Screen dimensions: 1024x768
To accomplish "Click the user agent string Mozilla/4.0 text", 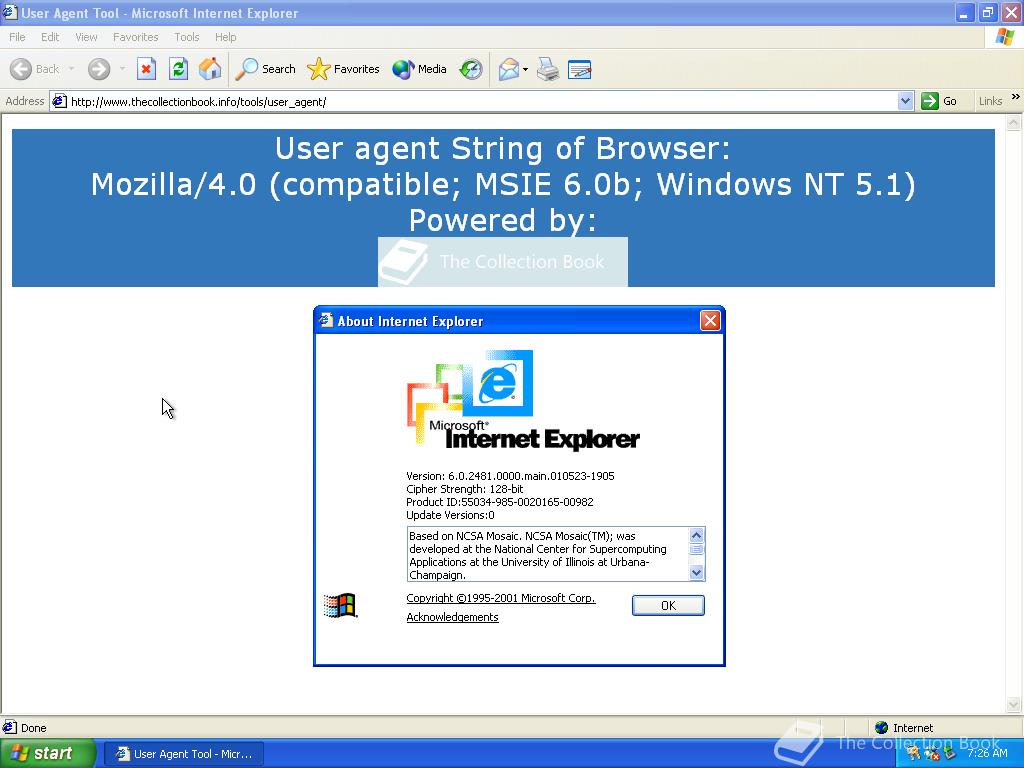I will 503,184.
